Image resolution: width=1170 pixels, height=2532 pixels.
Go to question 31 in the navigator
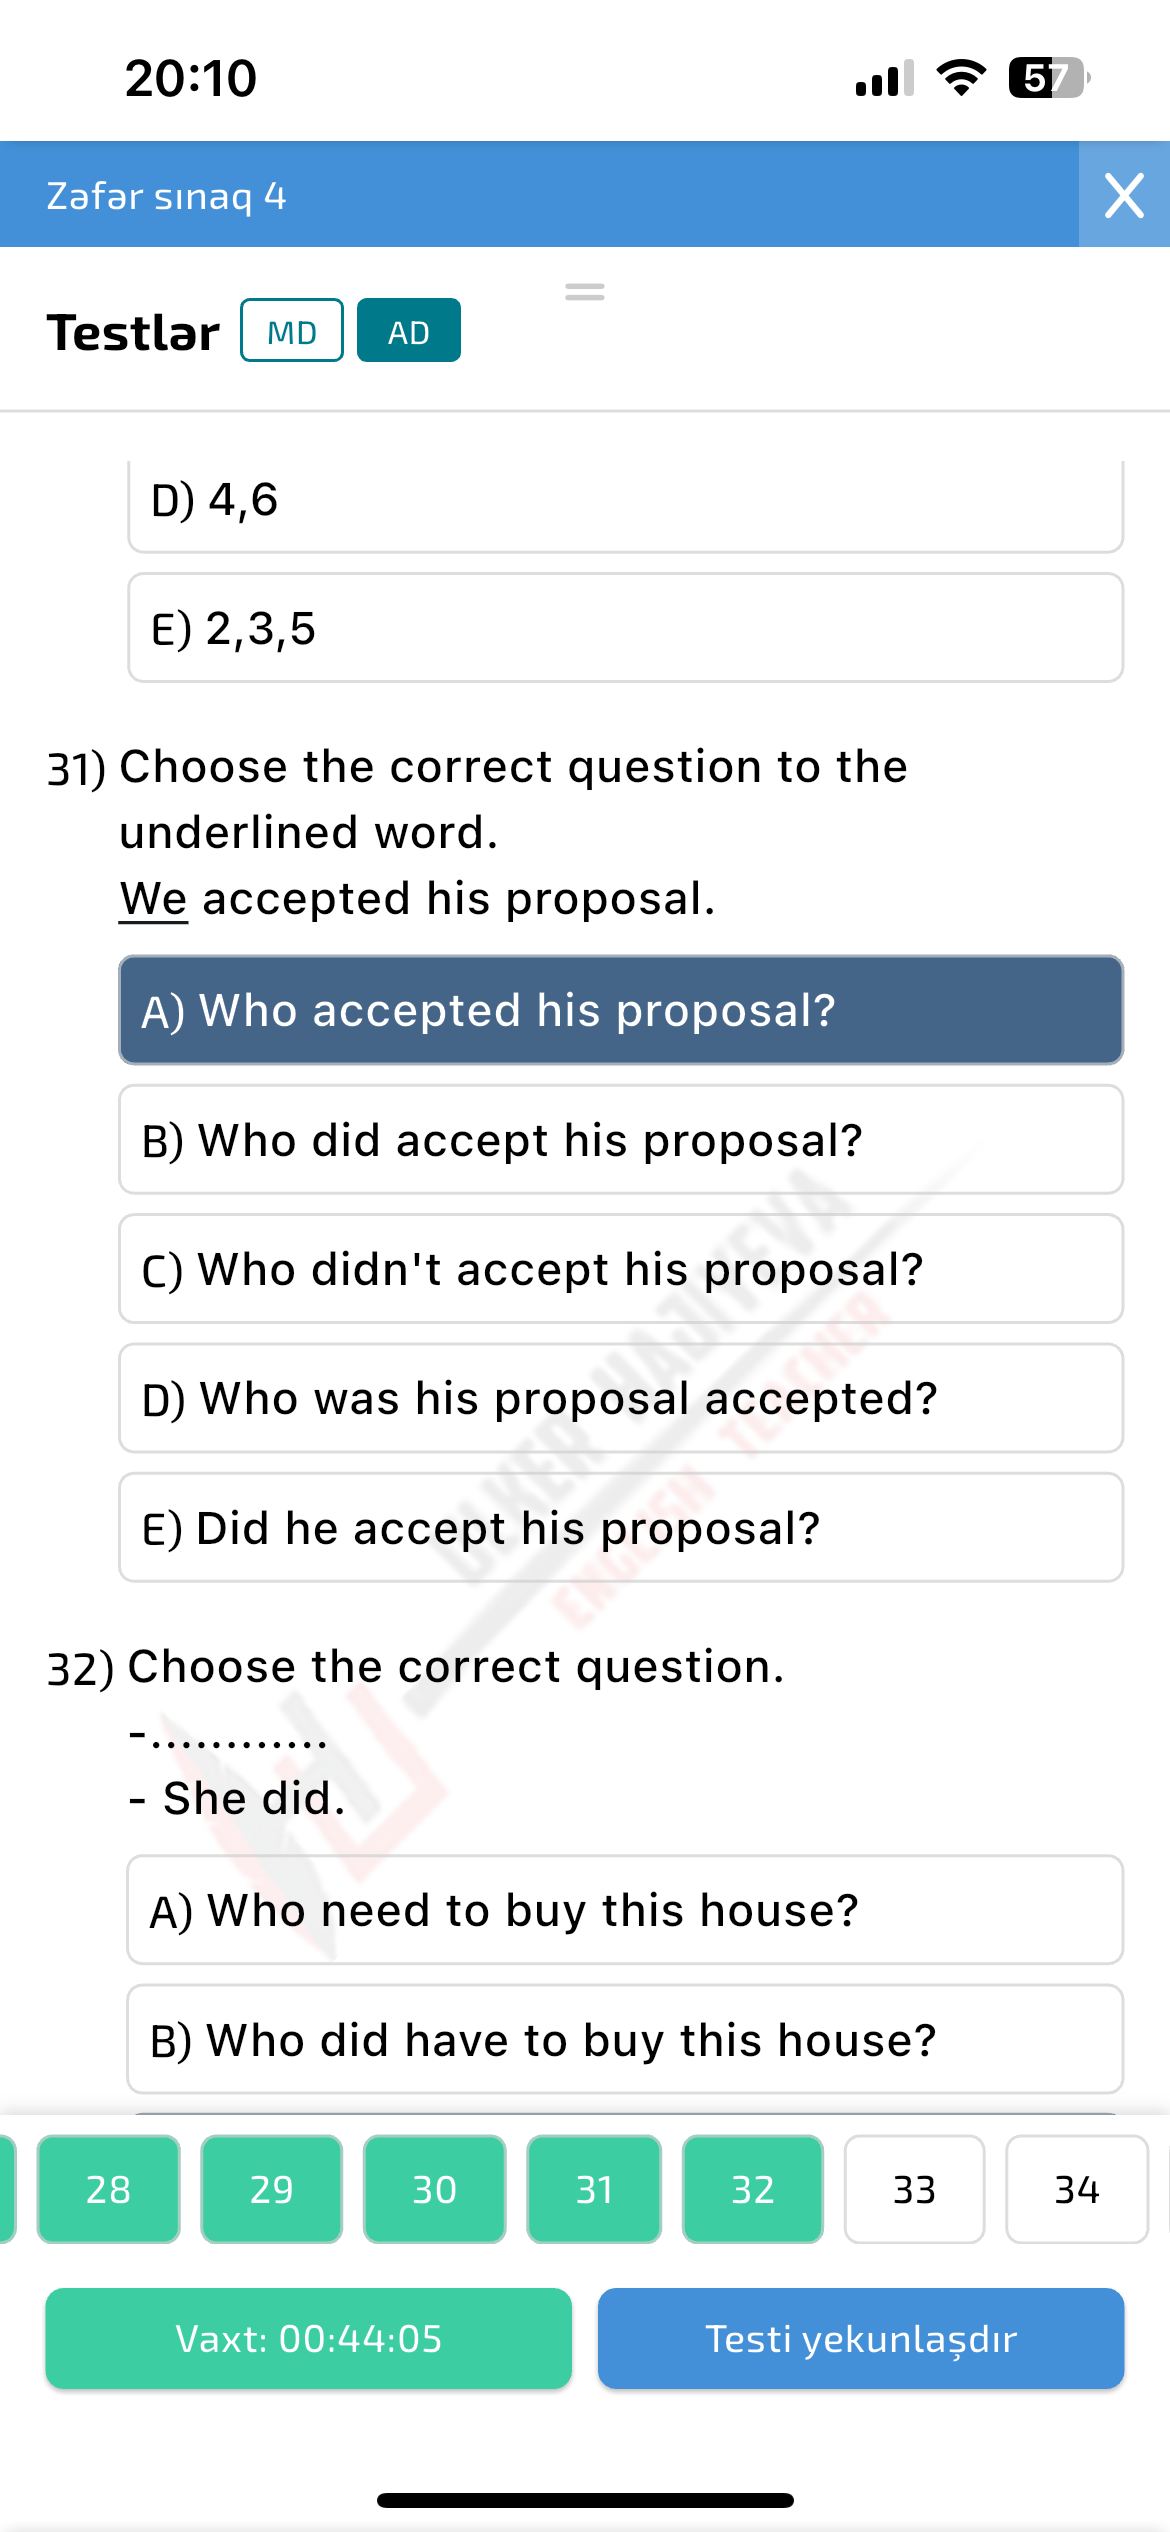593,2190
